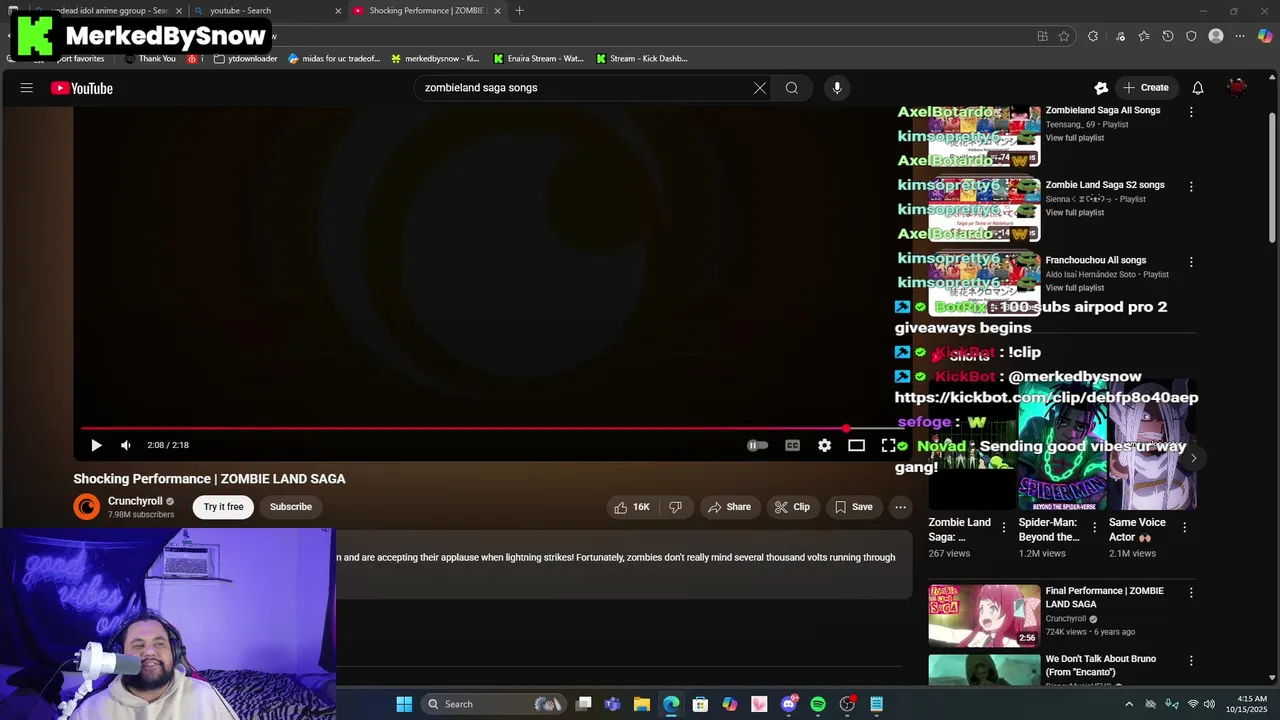The width and height of the screenshot is (1280, 720).
Task: Open Spotify from the taskbar
Action: tap(818, 704)
